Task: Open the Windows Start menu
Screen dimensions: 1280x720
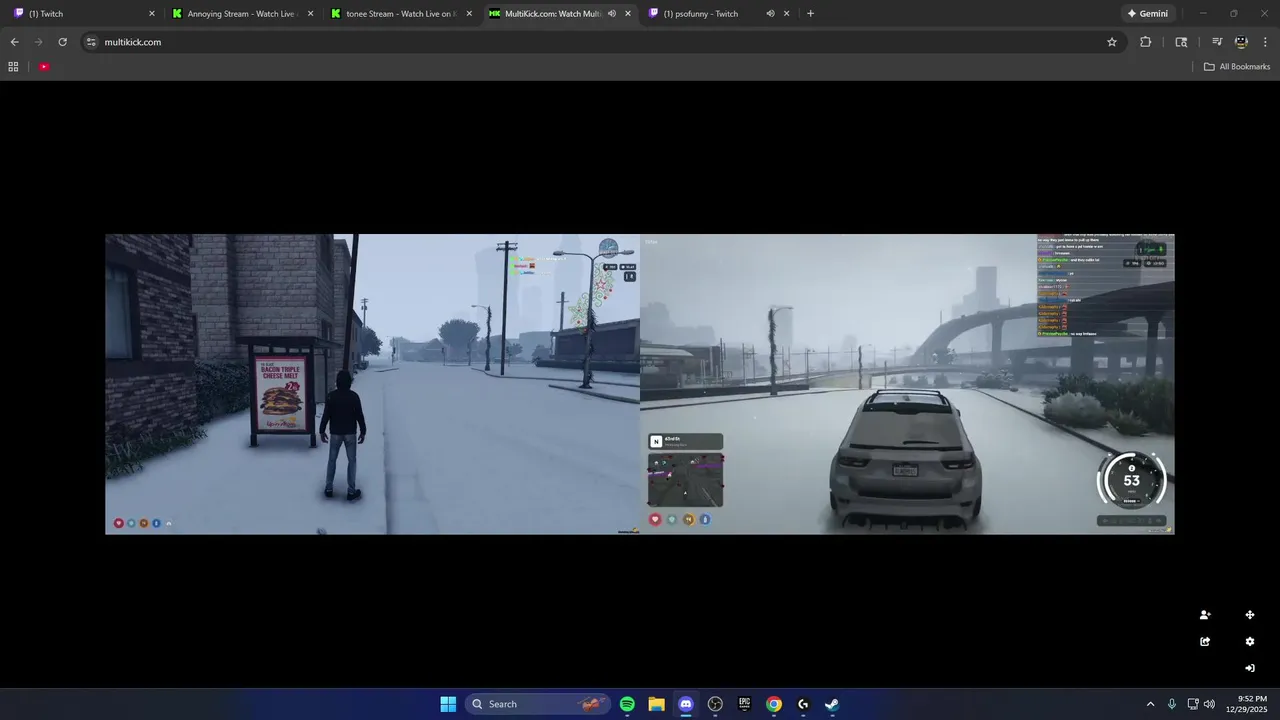Action: (448, 704)
